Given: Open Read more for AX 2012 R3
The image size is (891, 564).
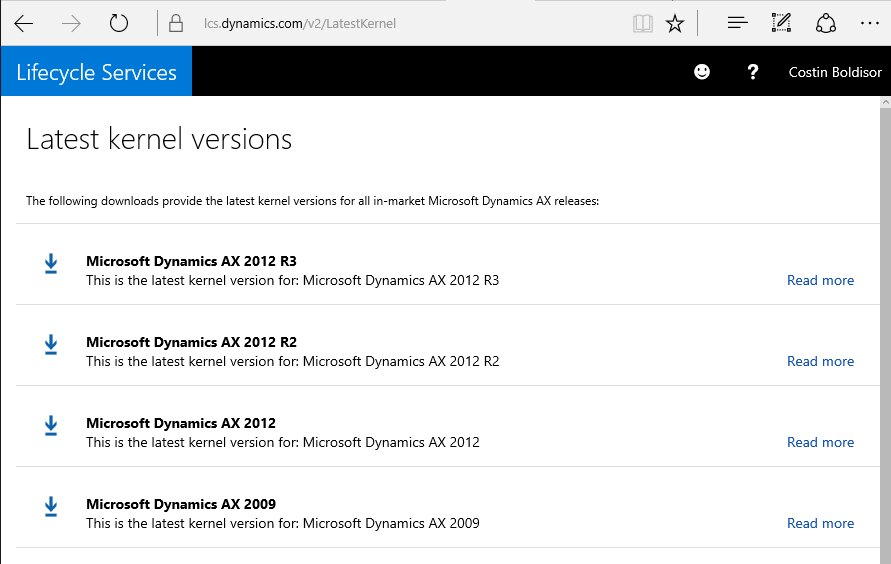Looking at the screenshot, I should pyautogui.click(x=820, y=281).
